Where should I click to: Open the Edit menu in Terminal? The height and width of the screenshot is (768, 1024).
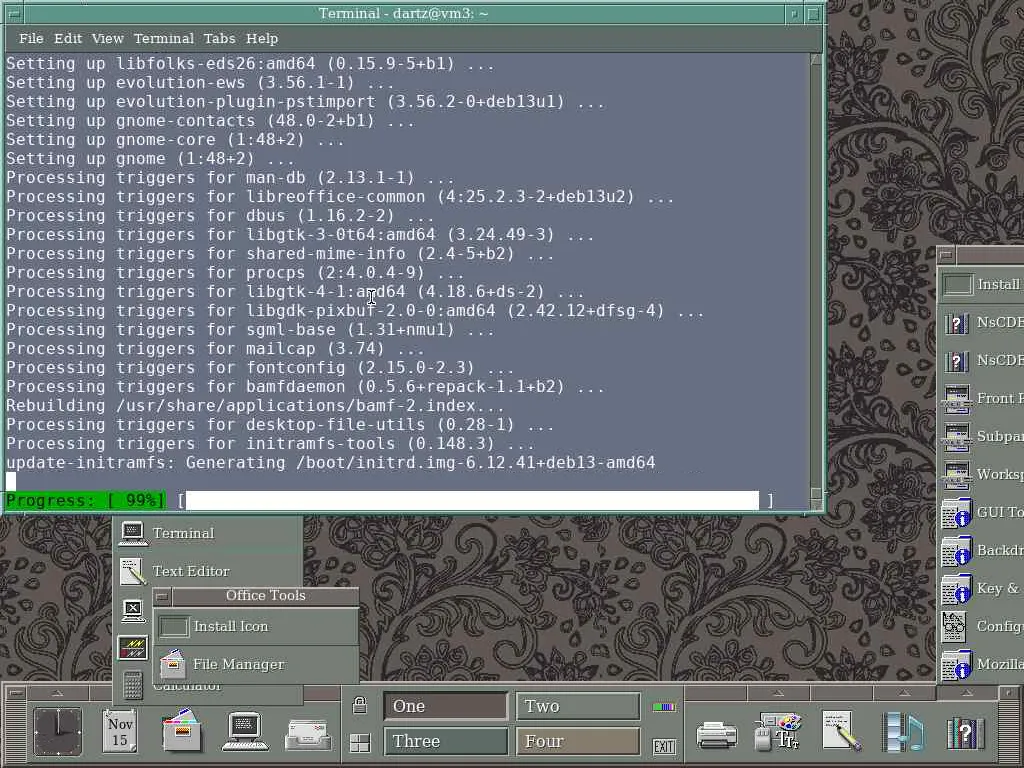[x=68, y=39]
